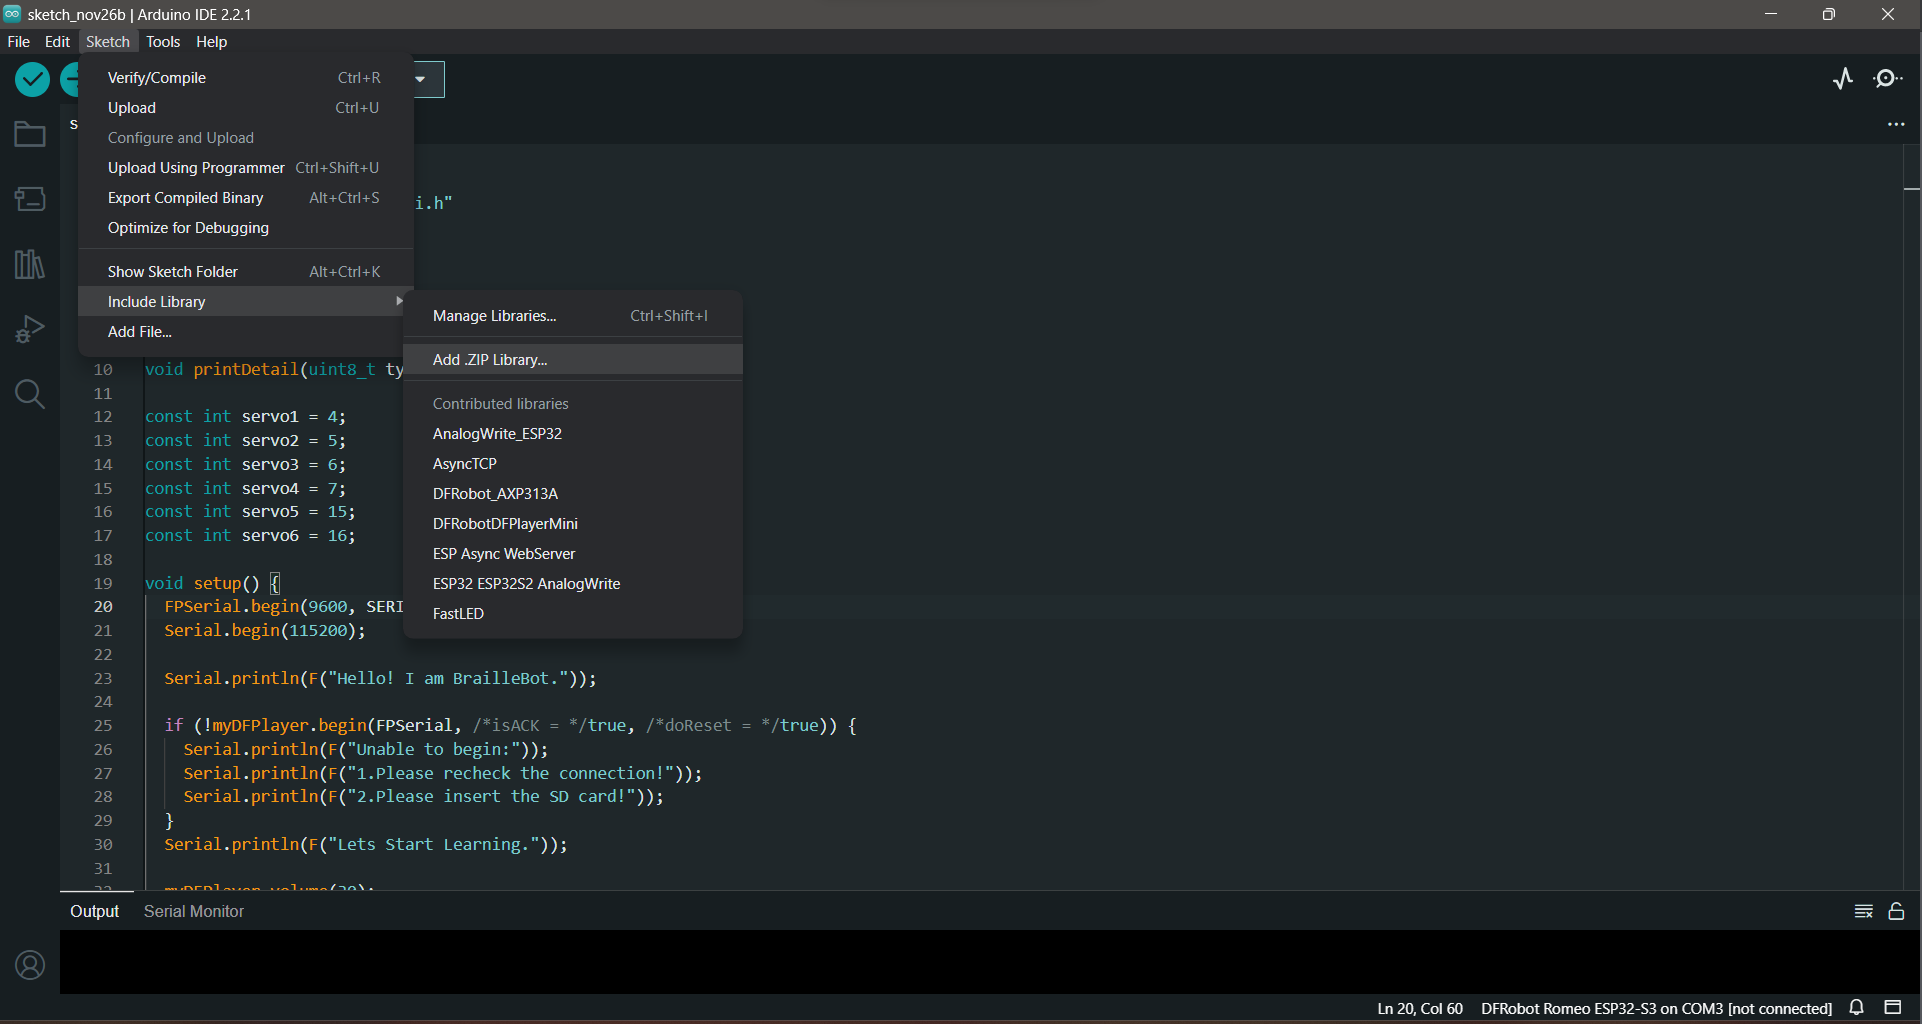This screenshot has width=1922, height=1024.
Task: Choose Add .ZIP Library...
Action: pyautogui.click(x=573, y=360)
